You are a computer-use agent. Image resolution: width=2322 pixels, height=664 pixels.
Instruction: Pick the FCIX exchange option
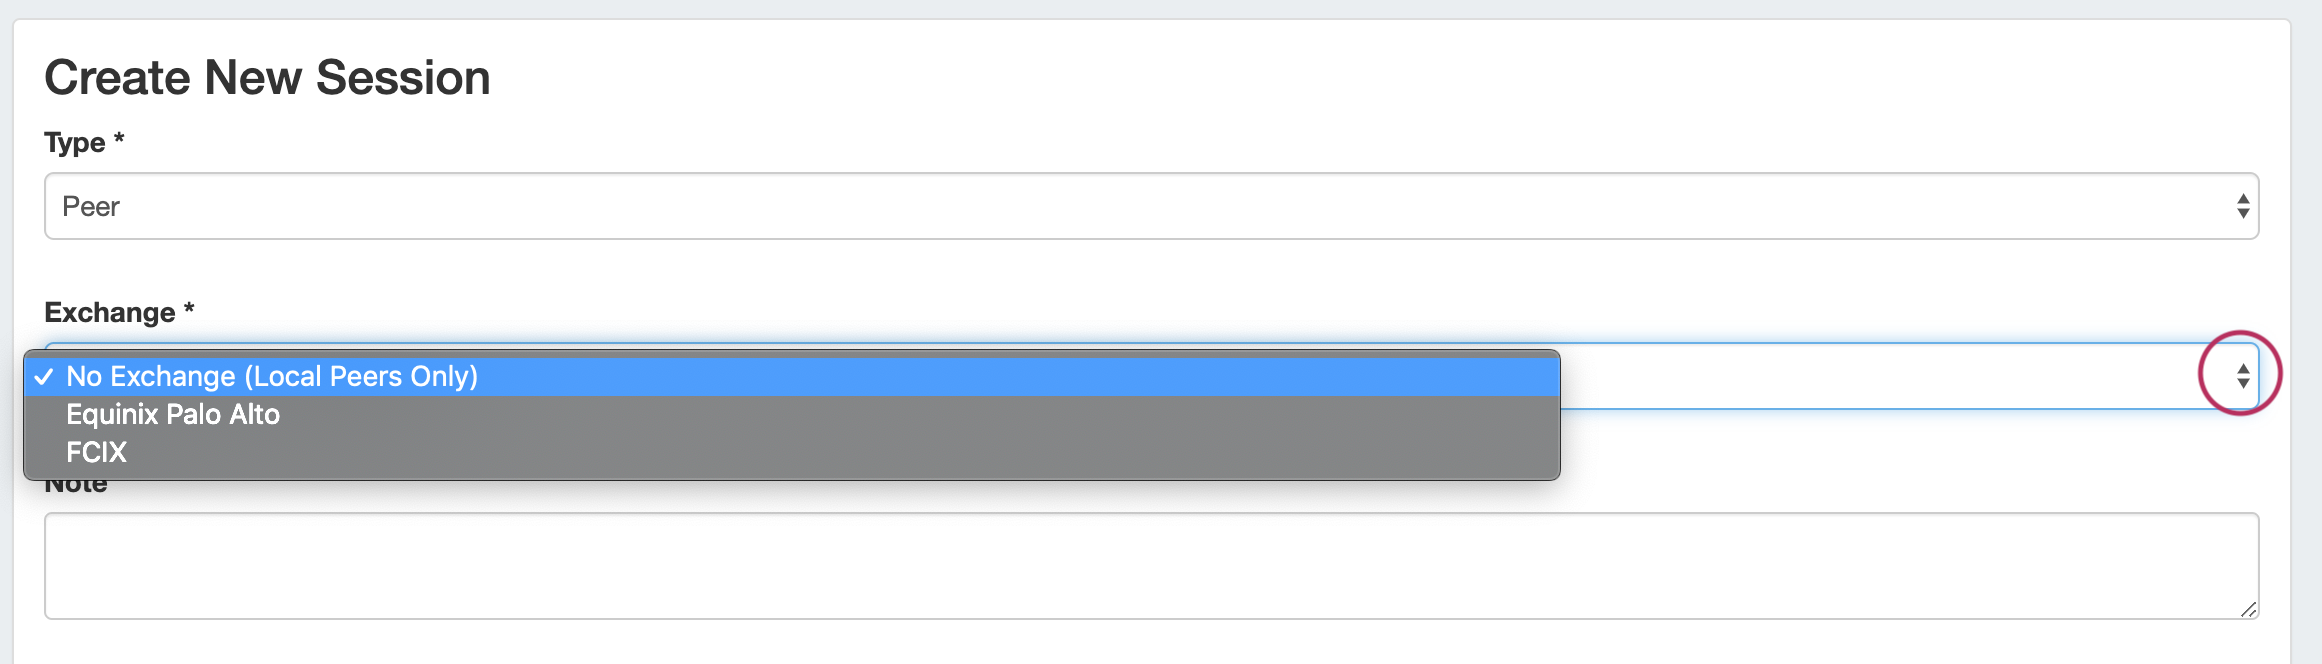point(96,452)
